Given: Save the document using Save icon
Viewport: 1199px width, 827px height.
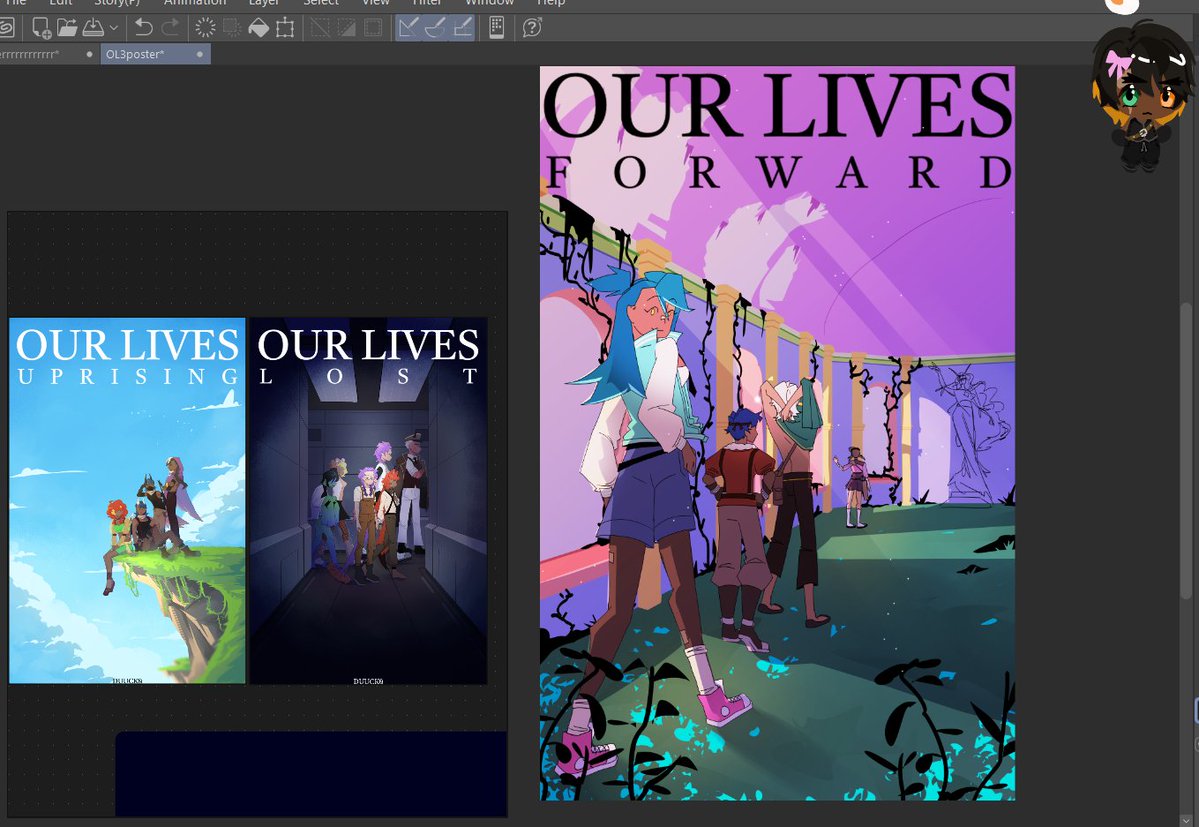Looking at the screenshot, I should [93, 28].
